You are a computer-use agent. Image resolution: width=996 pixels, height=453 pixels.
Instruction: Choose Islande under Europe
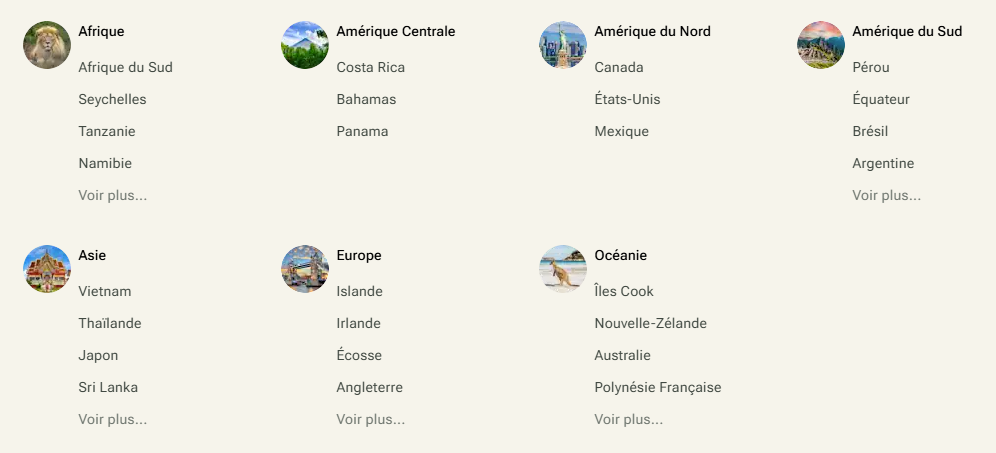tap(359, 291)
